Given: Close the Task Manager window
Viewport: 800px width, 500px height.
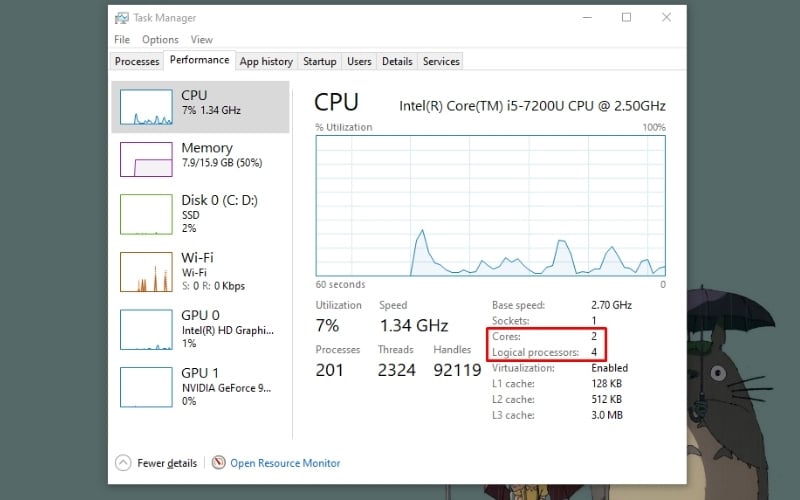Looking at the screenshot, I should (x=666, y=17).
